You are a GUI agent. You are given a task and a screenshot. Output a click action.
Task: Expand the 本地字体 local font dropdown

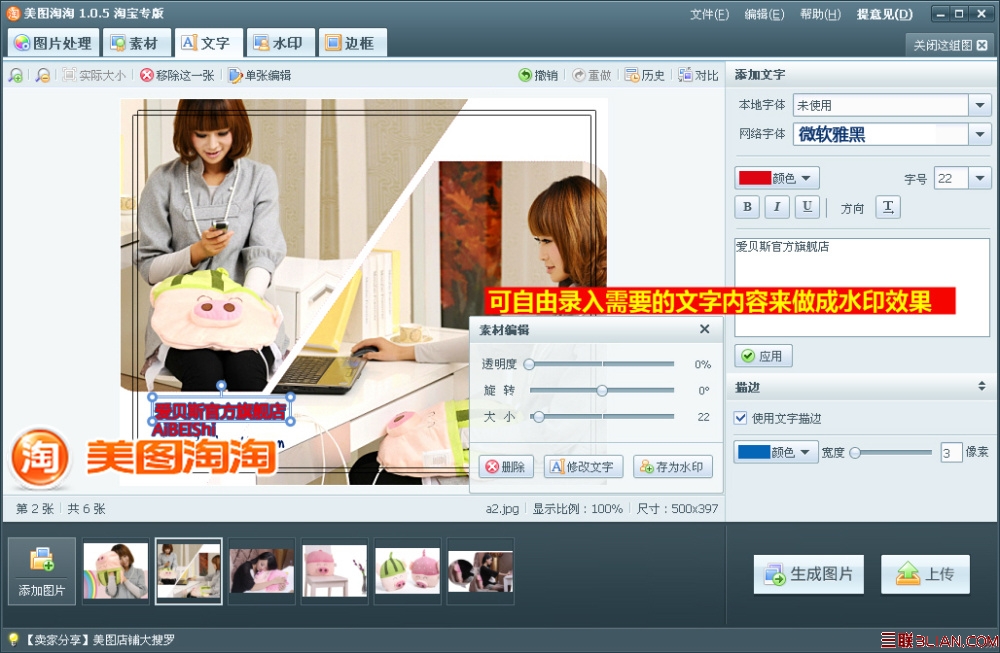pyautogui.click(x=980, y=105)
